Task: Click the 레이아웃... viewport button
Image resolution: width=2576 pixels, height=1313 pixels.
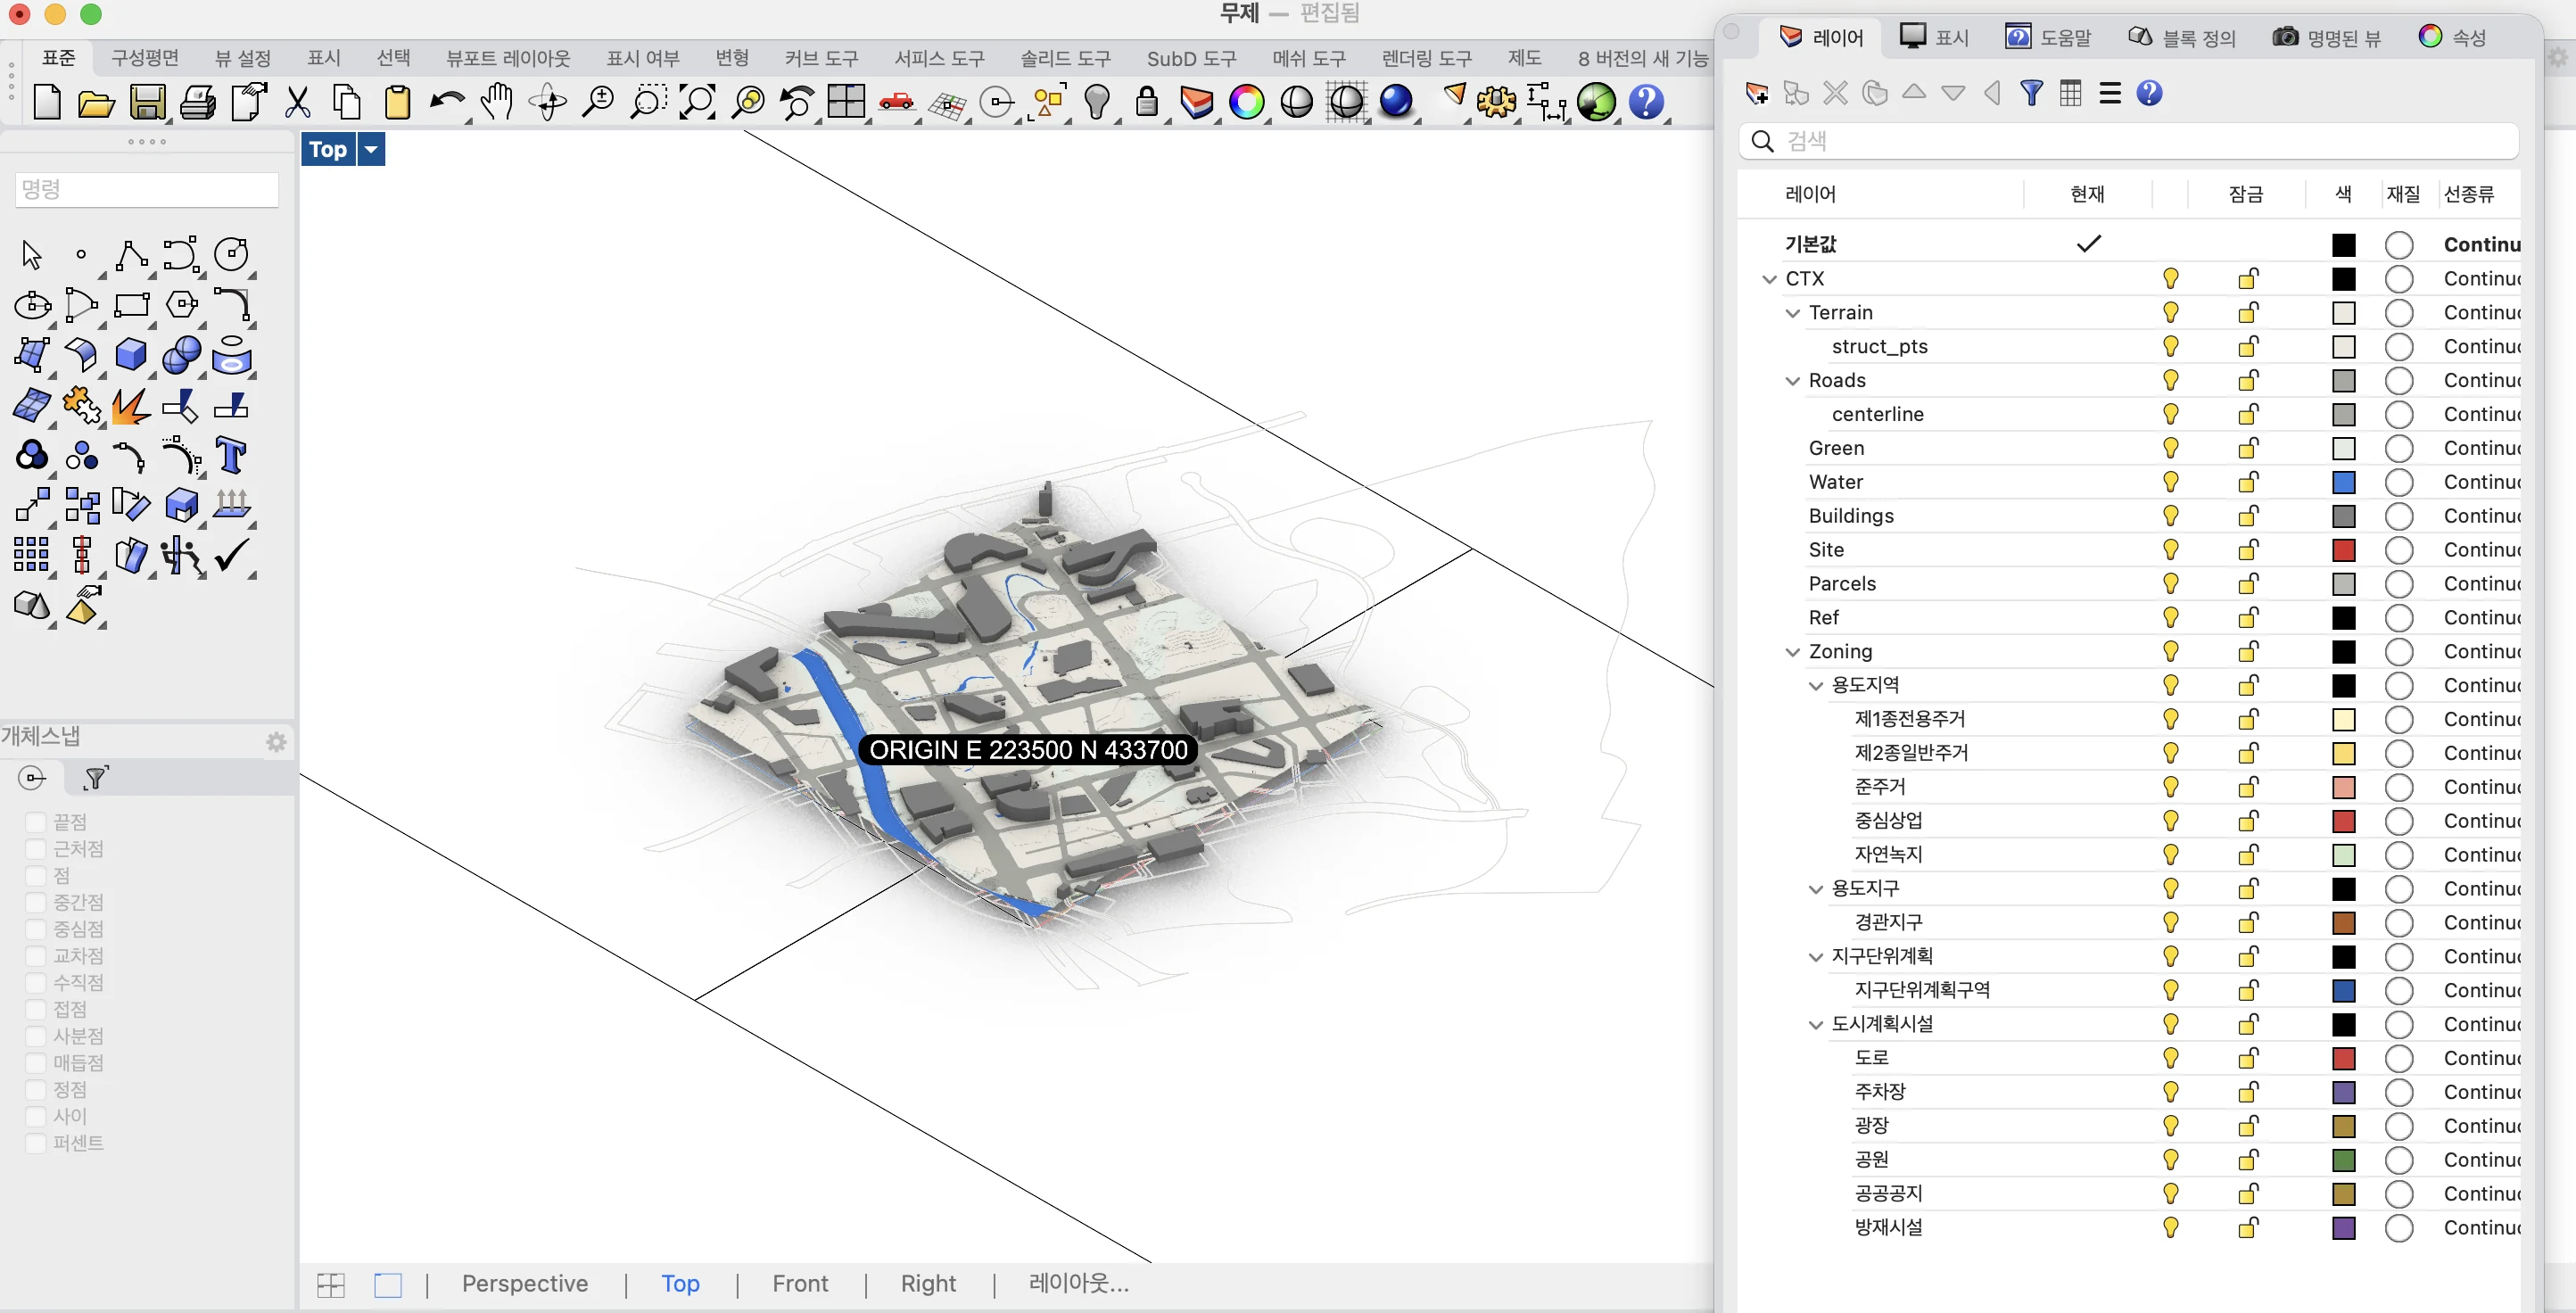Action: 1079,1283
